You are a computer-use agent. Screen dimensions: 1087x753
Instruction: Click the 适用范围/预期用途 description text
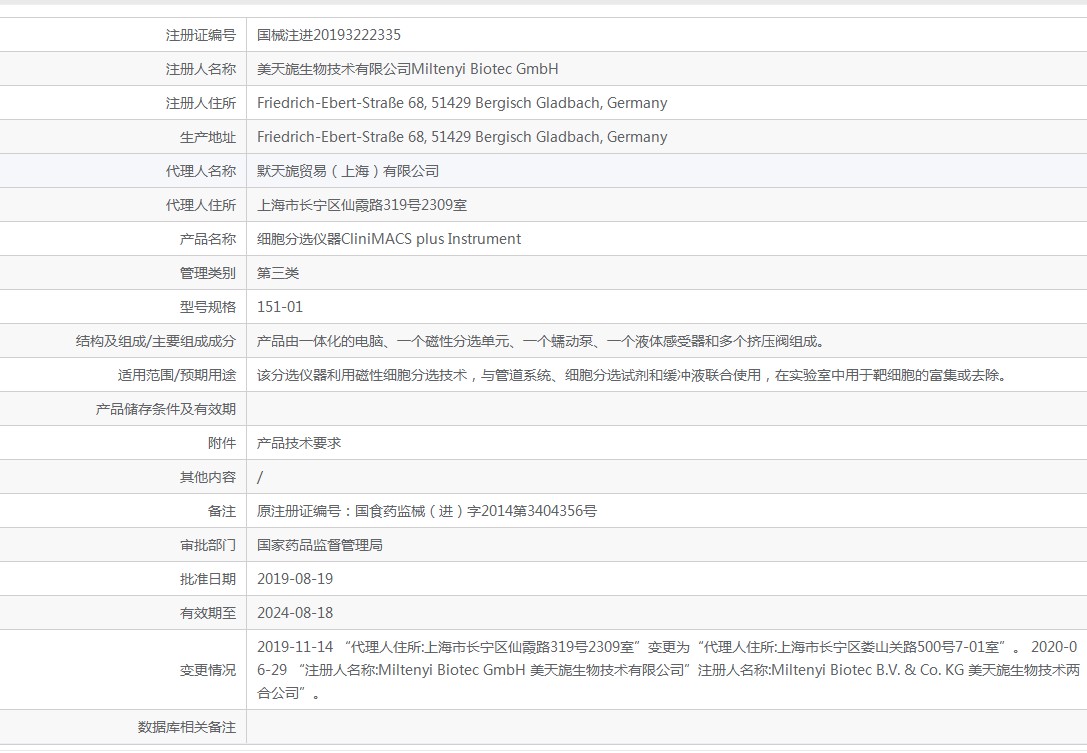[632, 374]
